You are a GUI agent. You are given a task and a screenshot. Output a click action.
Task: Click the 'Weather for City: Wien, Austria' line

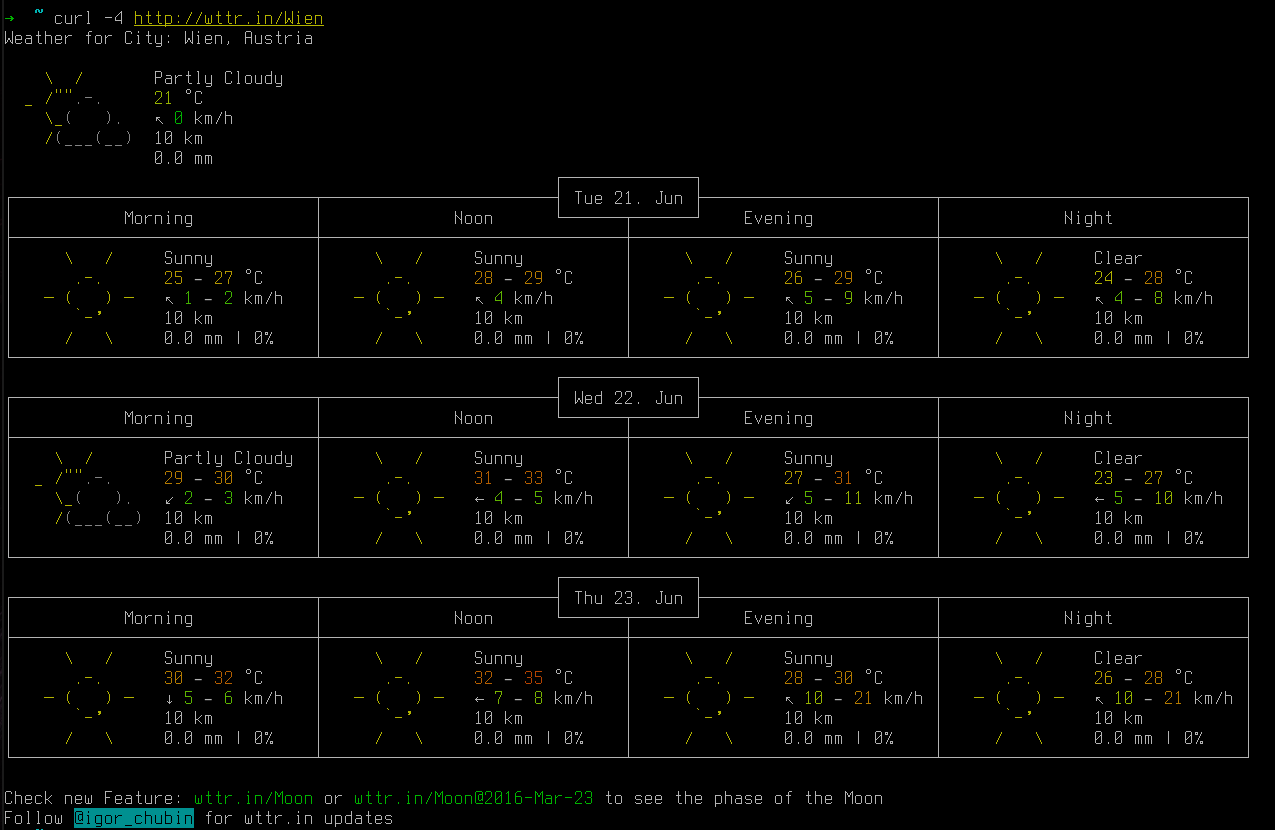(159, 38)
